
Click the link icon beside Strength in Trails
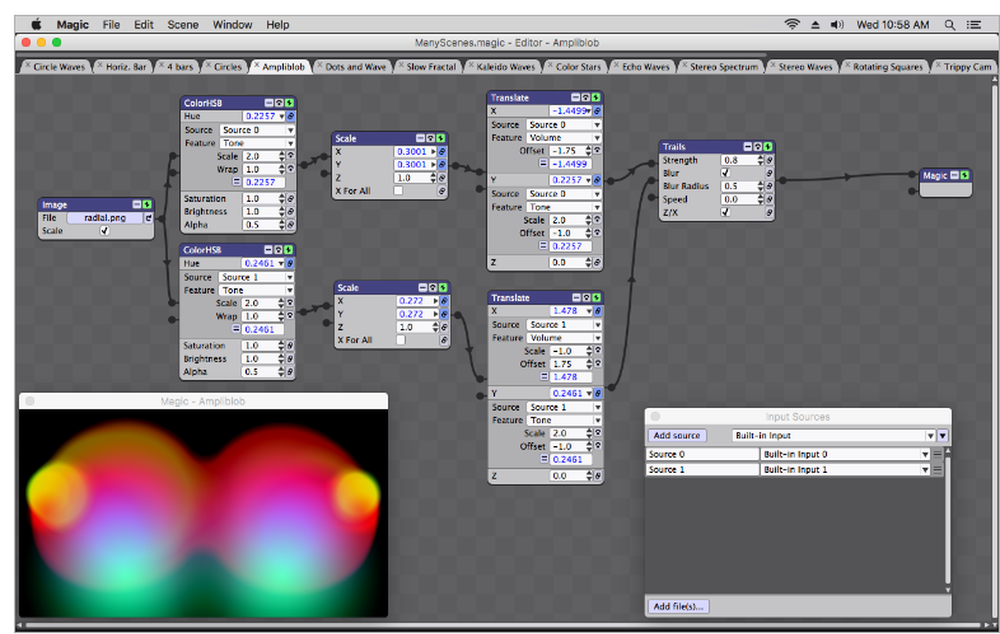tap(769, 160)
